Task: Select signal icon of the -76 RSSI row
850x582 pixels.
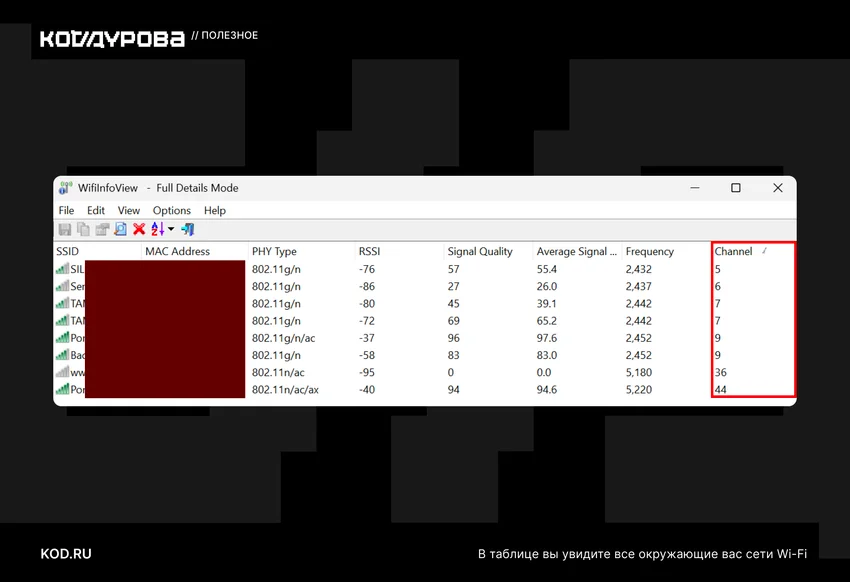Action: (62, 269)
